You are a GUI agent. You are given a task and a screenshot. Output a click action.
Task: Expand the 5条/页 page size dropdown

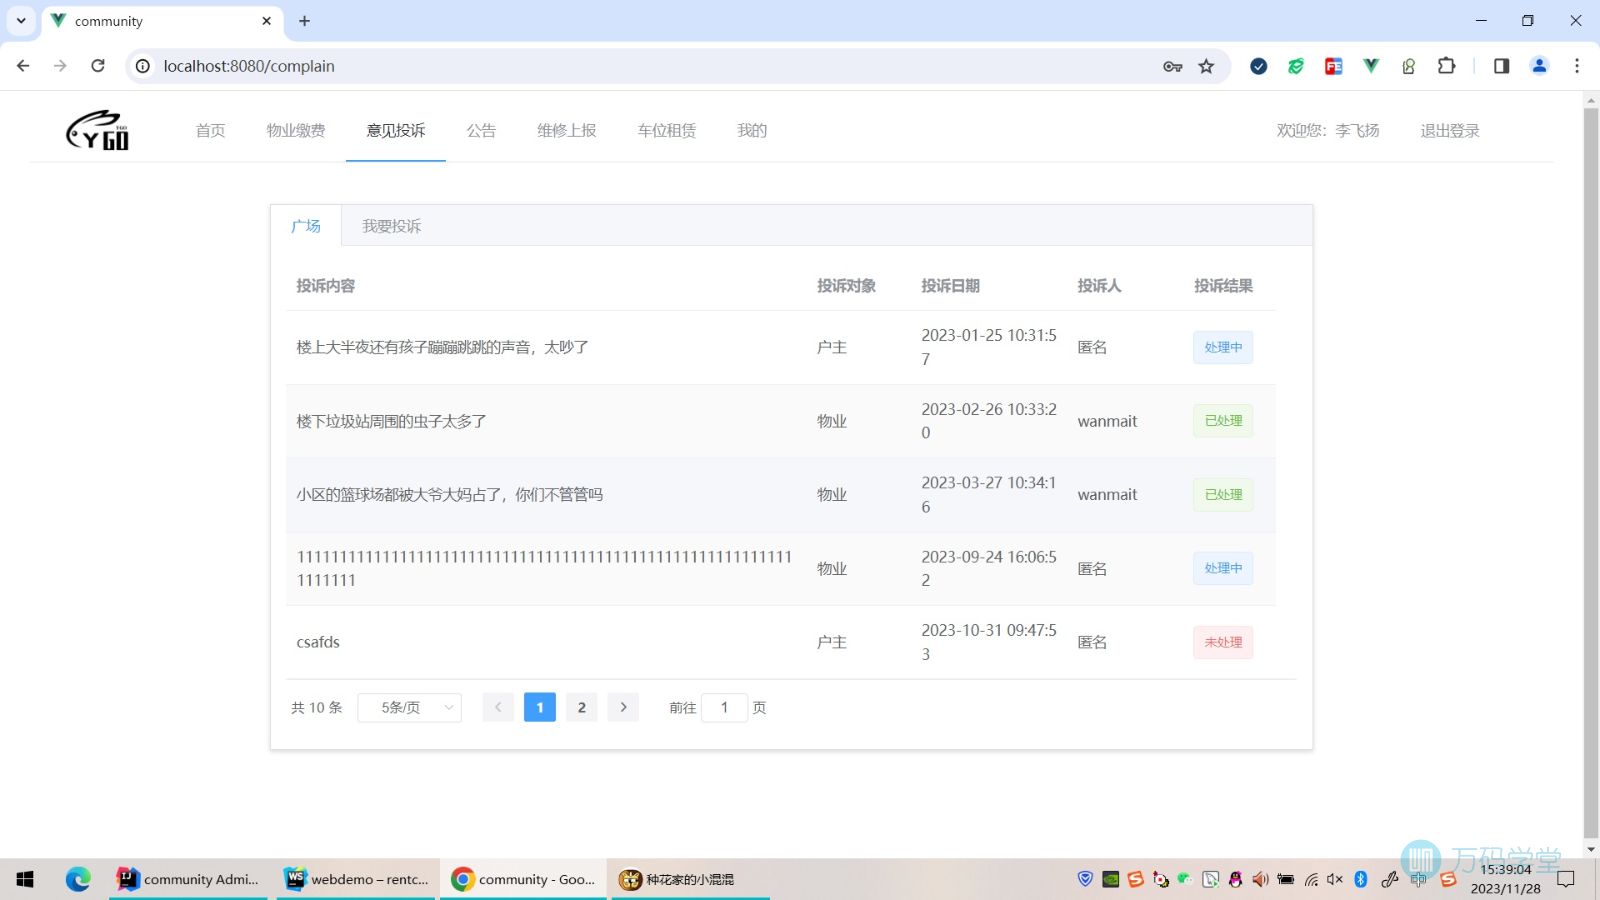pyautogui.click(x=410, y=707)
